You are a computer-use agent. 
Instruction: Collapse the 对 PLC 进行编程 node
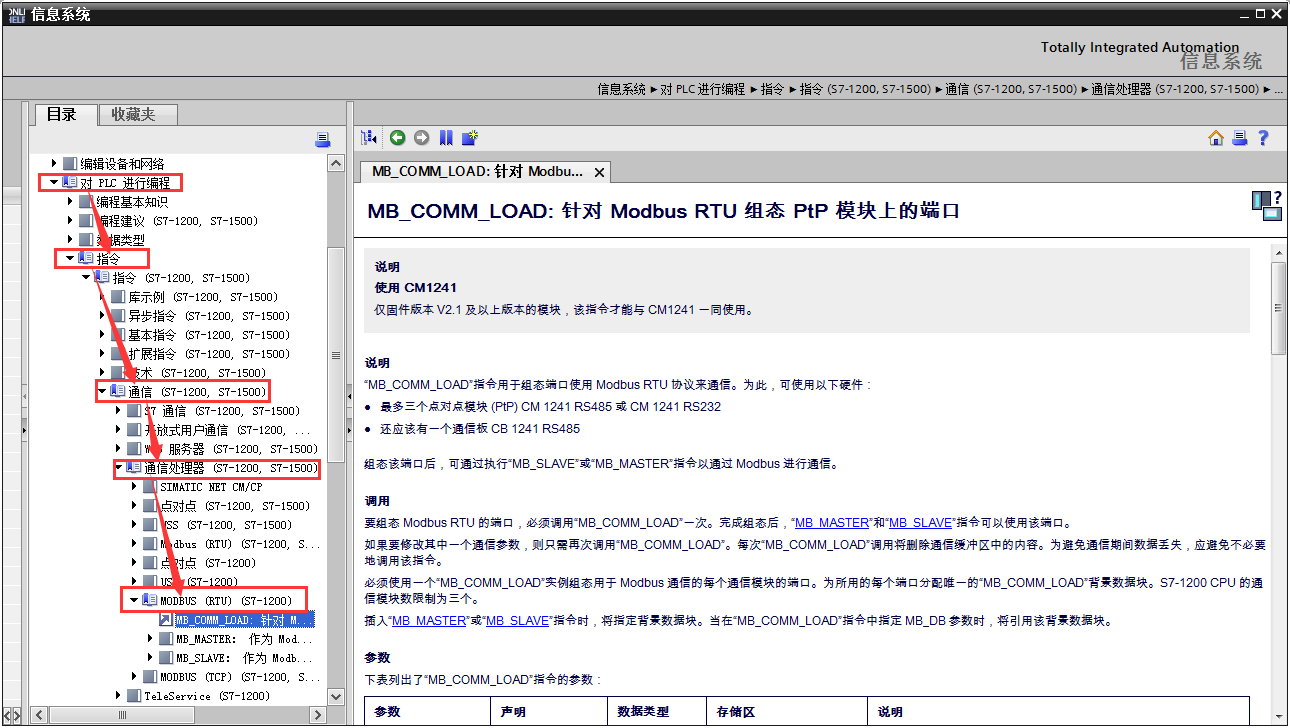54,182
